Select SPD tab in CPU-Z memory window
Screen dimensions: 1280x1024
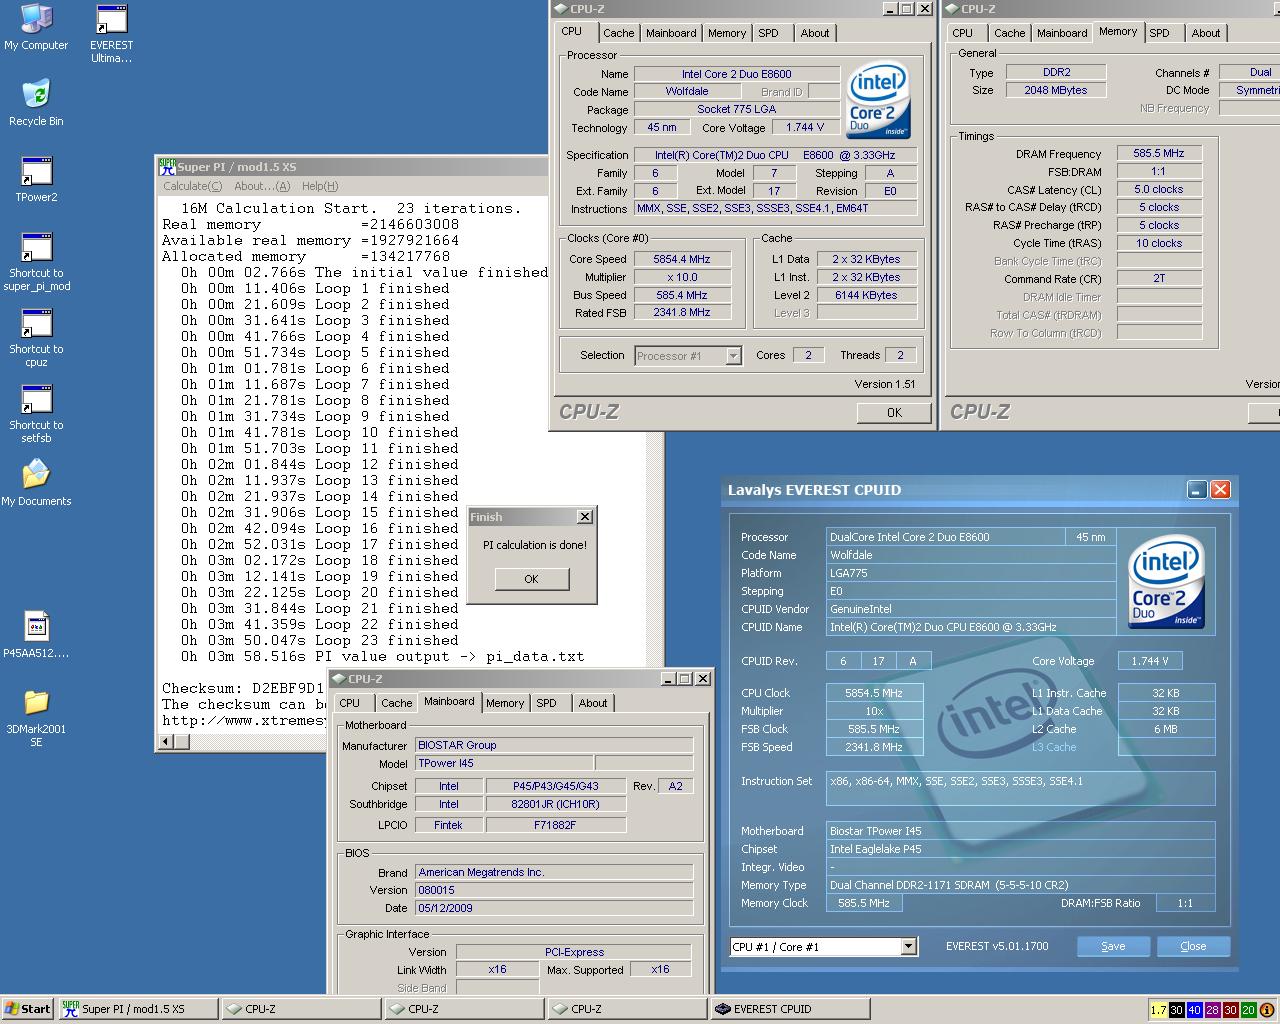coord(1159,33)
